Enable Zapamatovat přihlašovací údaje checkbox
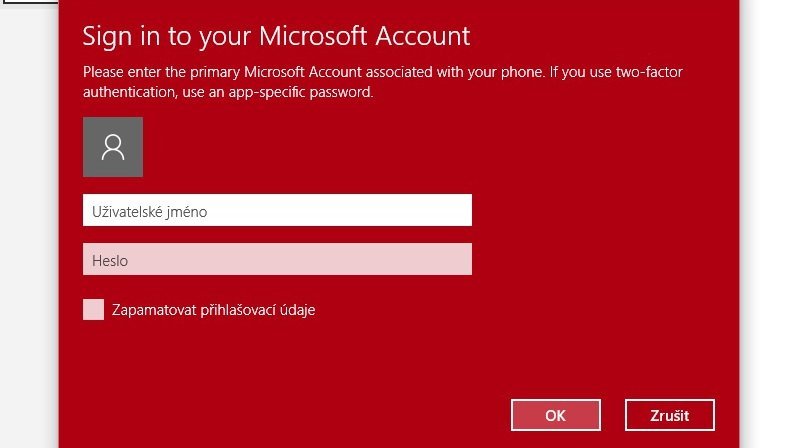This screenshot has width=797, height=448. [94, 310]
